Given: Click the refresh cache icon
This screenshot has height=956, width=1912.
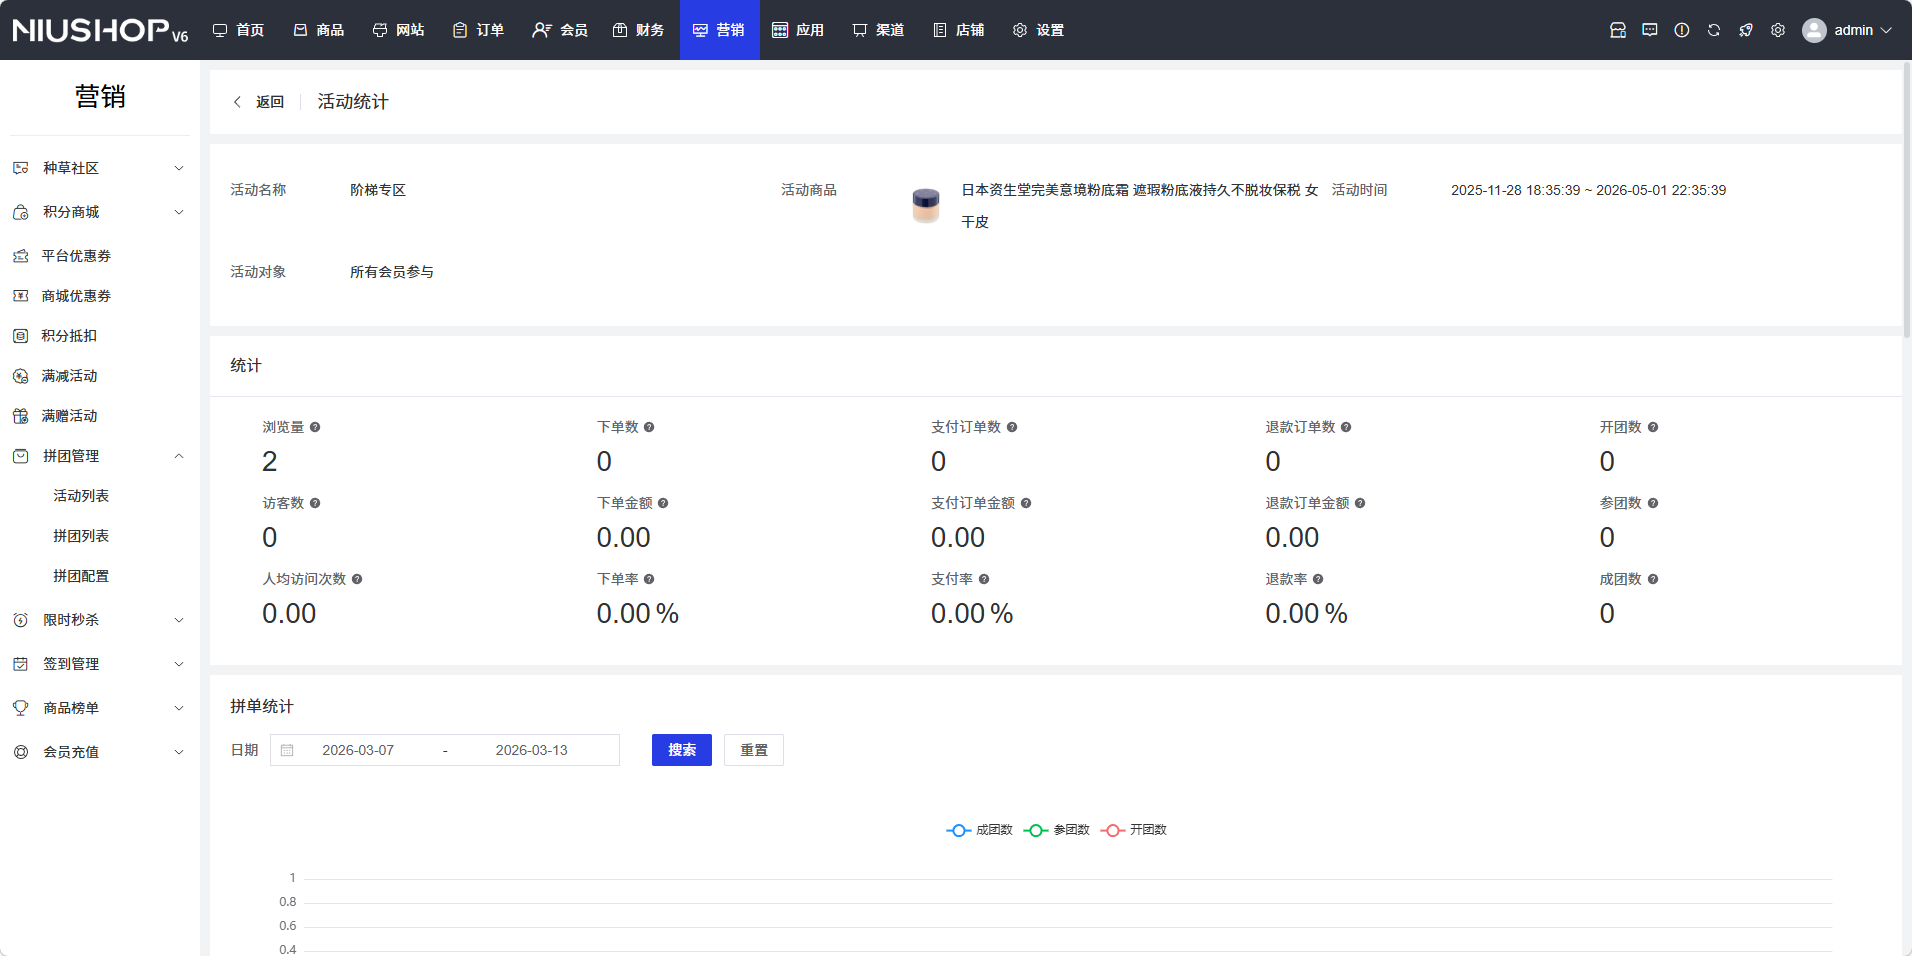Looking at the screenshot, I should point(1713,30).
